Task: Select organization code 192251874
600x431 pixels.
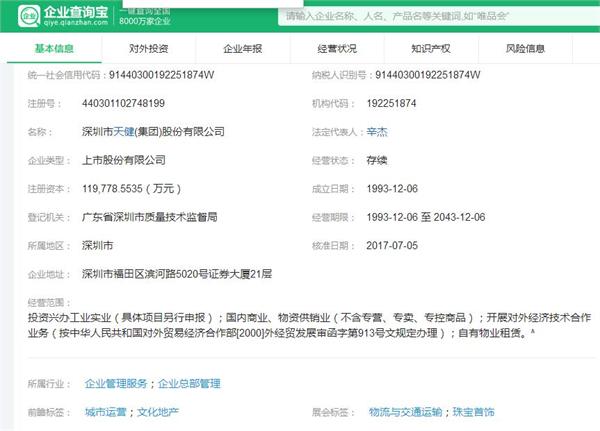Action: 391,103
